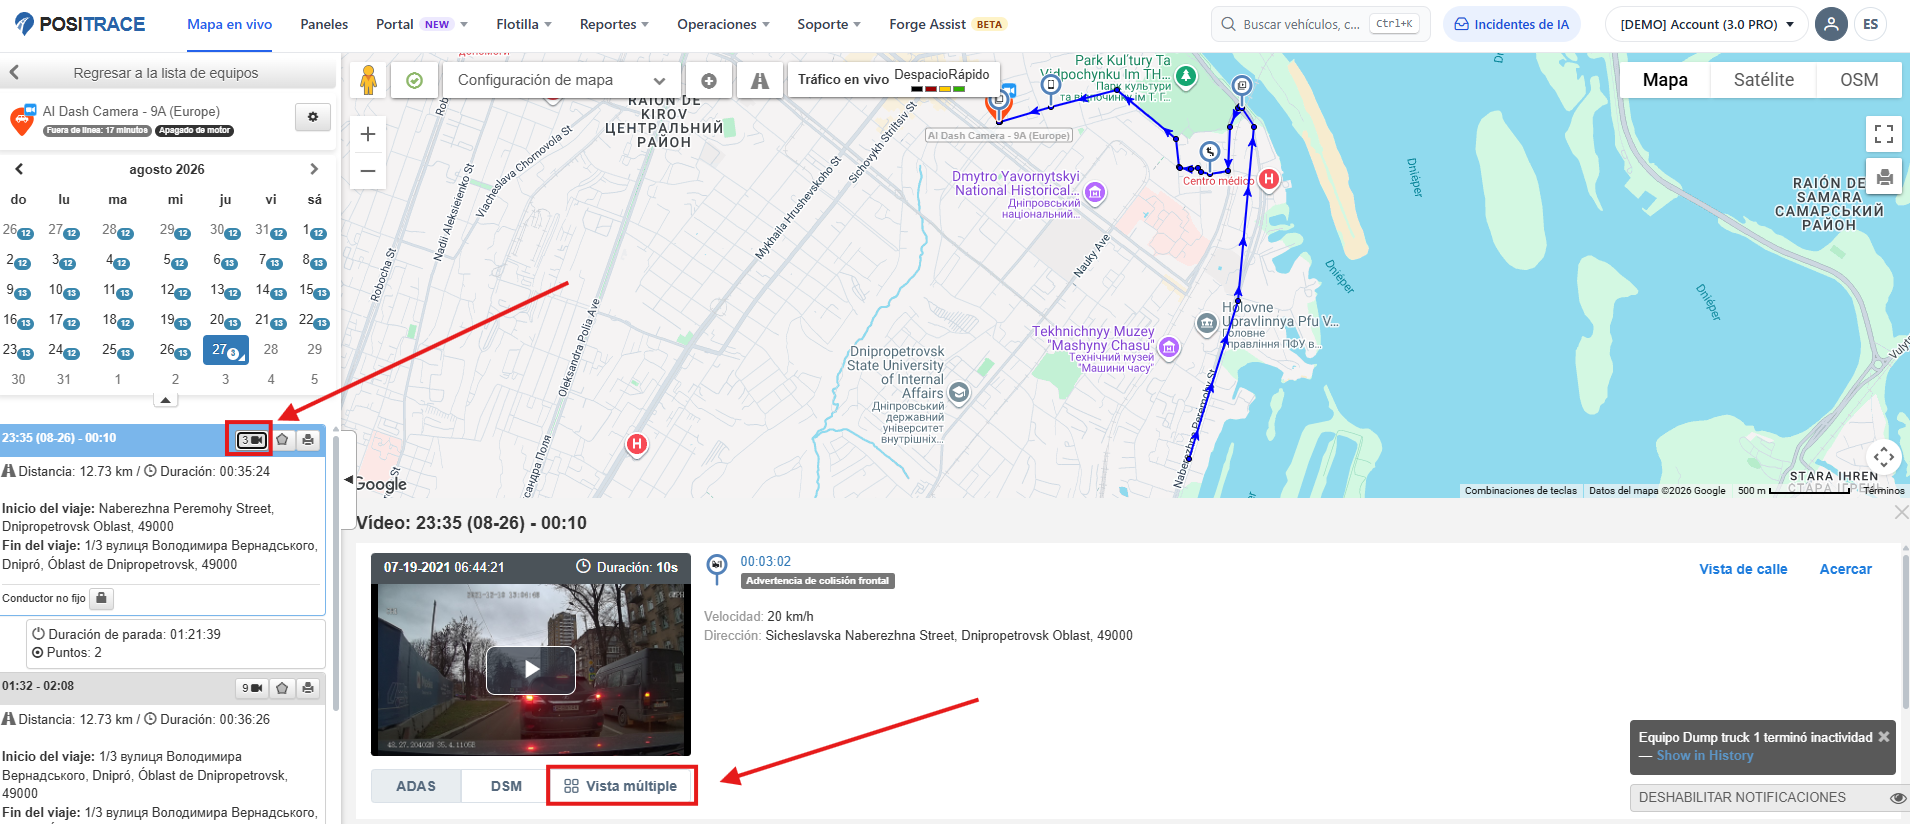The height and width of the screenshot is (824, 1910).
Task: Open Paneles in the navigation bar
Action: pyautogui.click(x=324, y=24)
